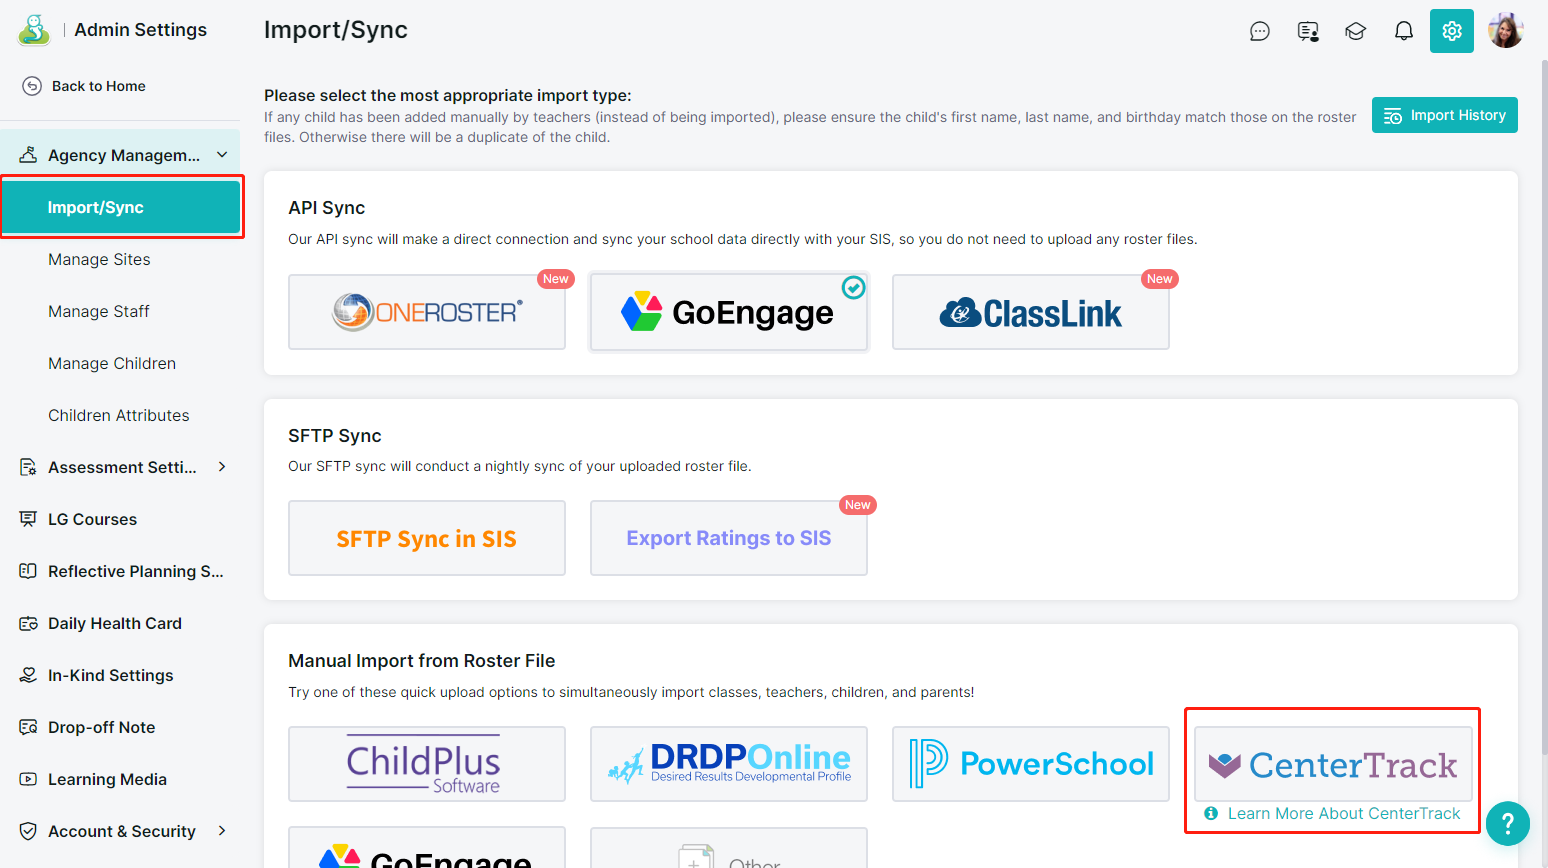Select SFTP Sync in SIS
This screenshot has height=868, width=1548.
[427, 538]
